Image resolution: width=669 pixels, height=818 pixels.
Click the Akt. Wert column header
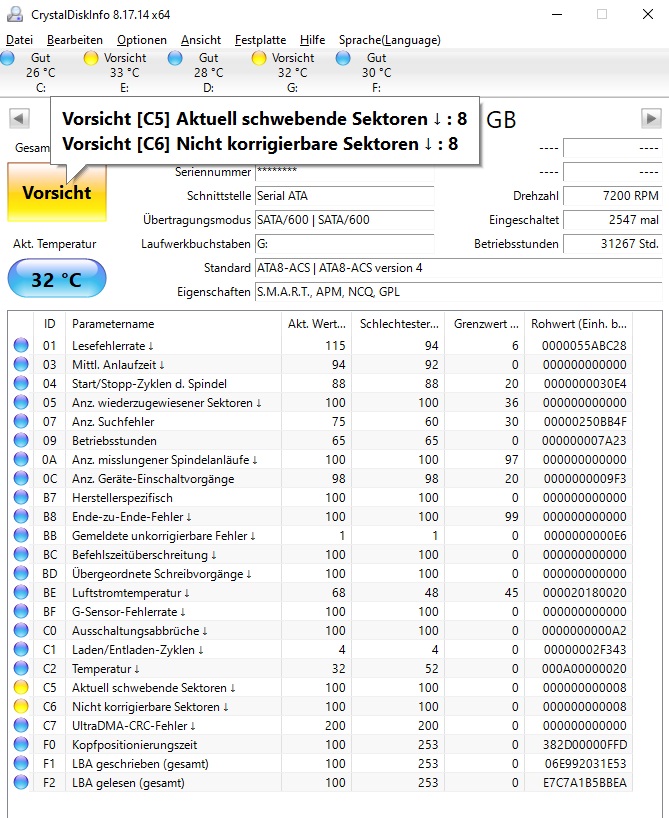[x=317, y=324]
